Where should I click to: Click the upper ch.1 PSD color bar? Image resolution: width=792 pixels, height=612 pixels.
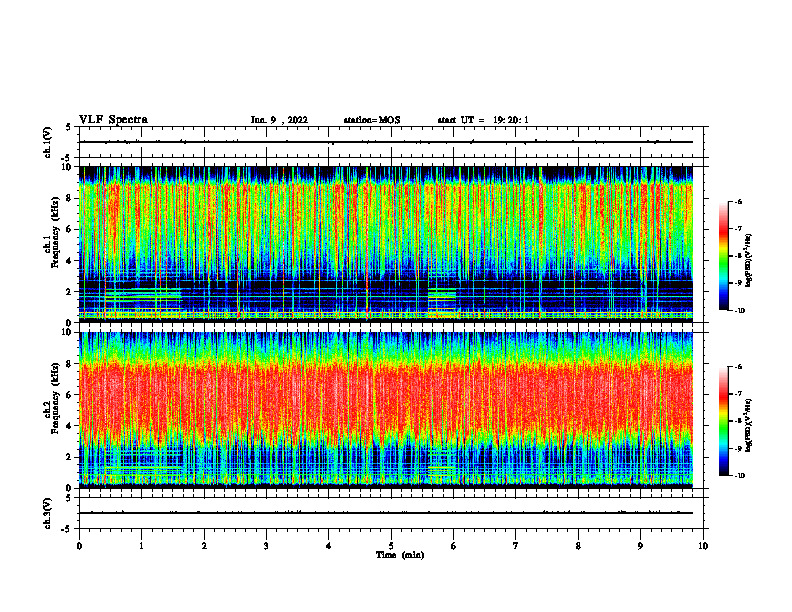click(724, 256)
